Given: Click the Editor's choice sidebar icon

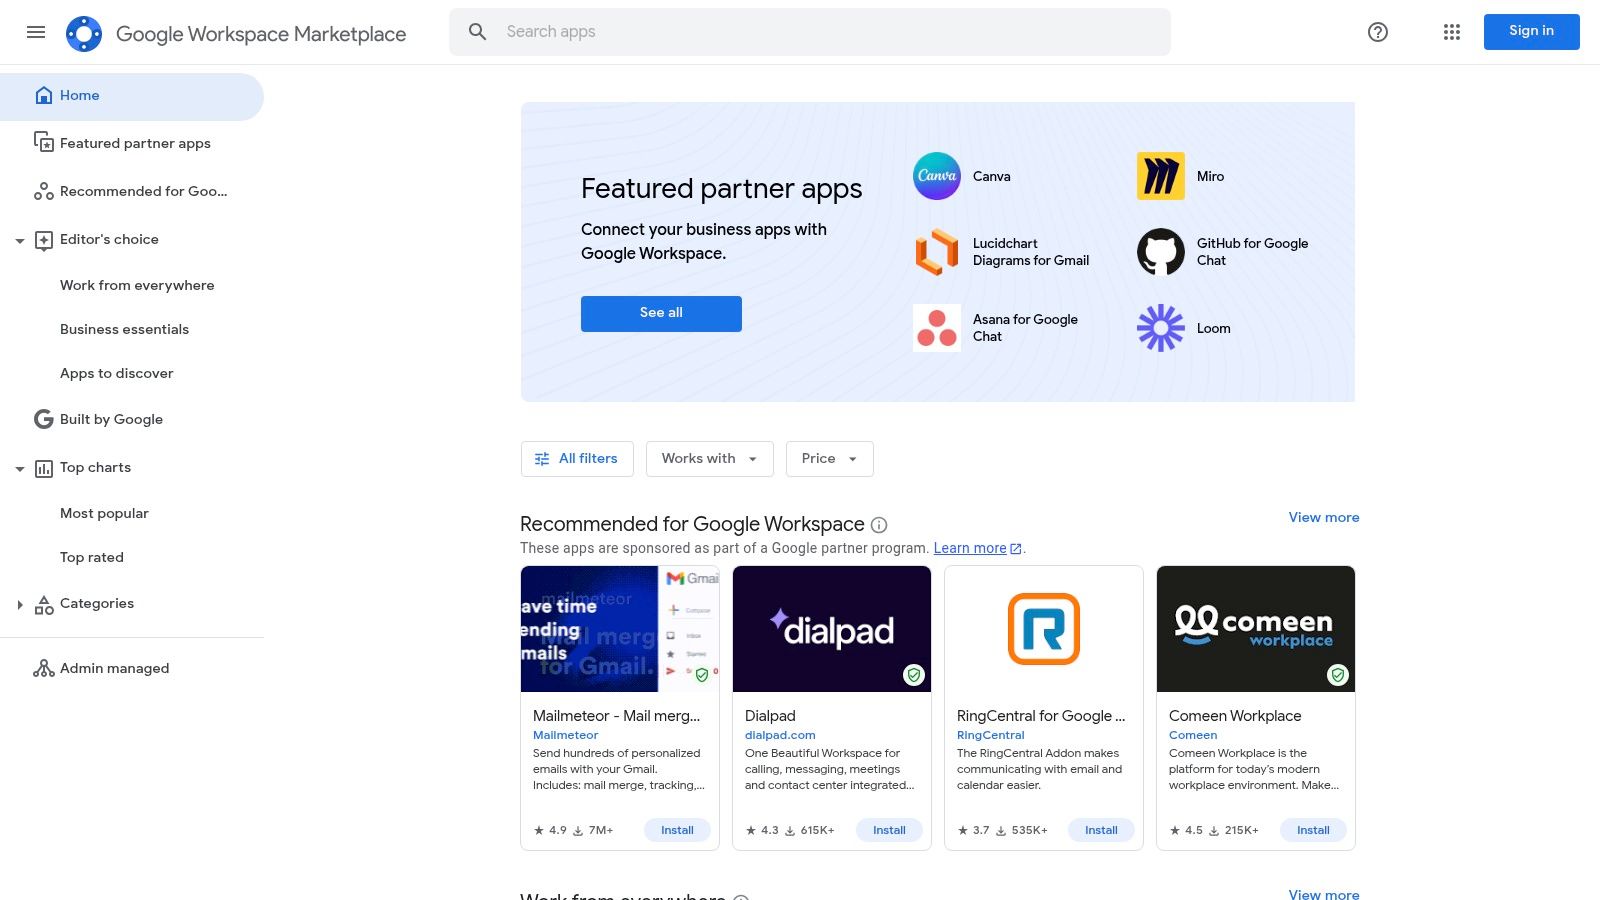Looking at the screenshot, I should pyautogui.click(x=44, y=240).
